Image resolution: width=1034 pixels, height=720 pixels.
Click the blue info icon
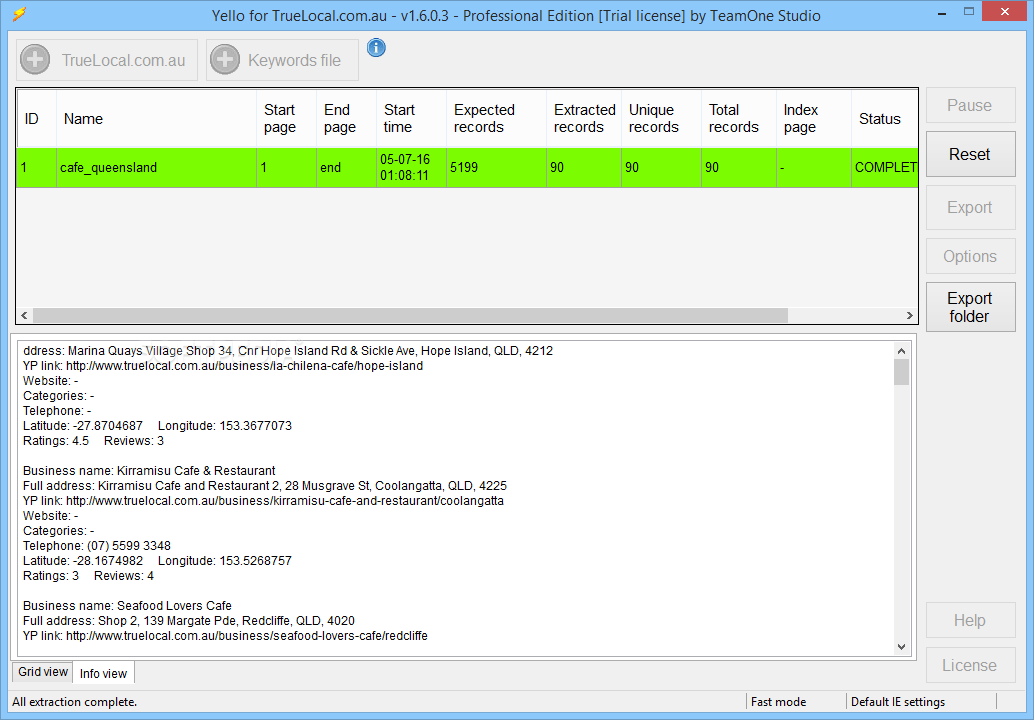point(376,47)
